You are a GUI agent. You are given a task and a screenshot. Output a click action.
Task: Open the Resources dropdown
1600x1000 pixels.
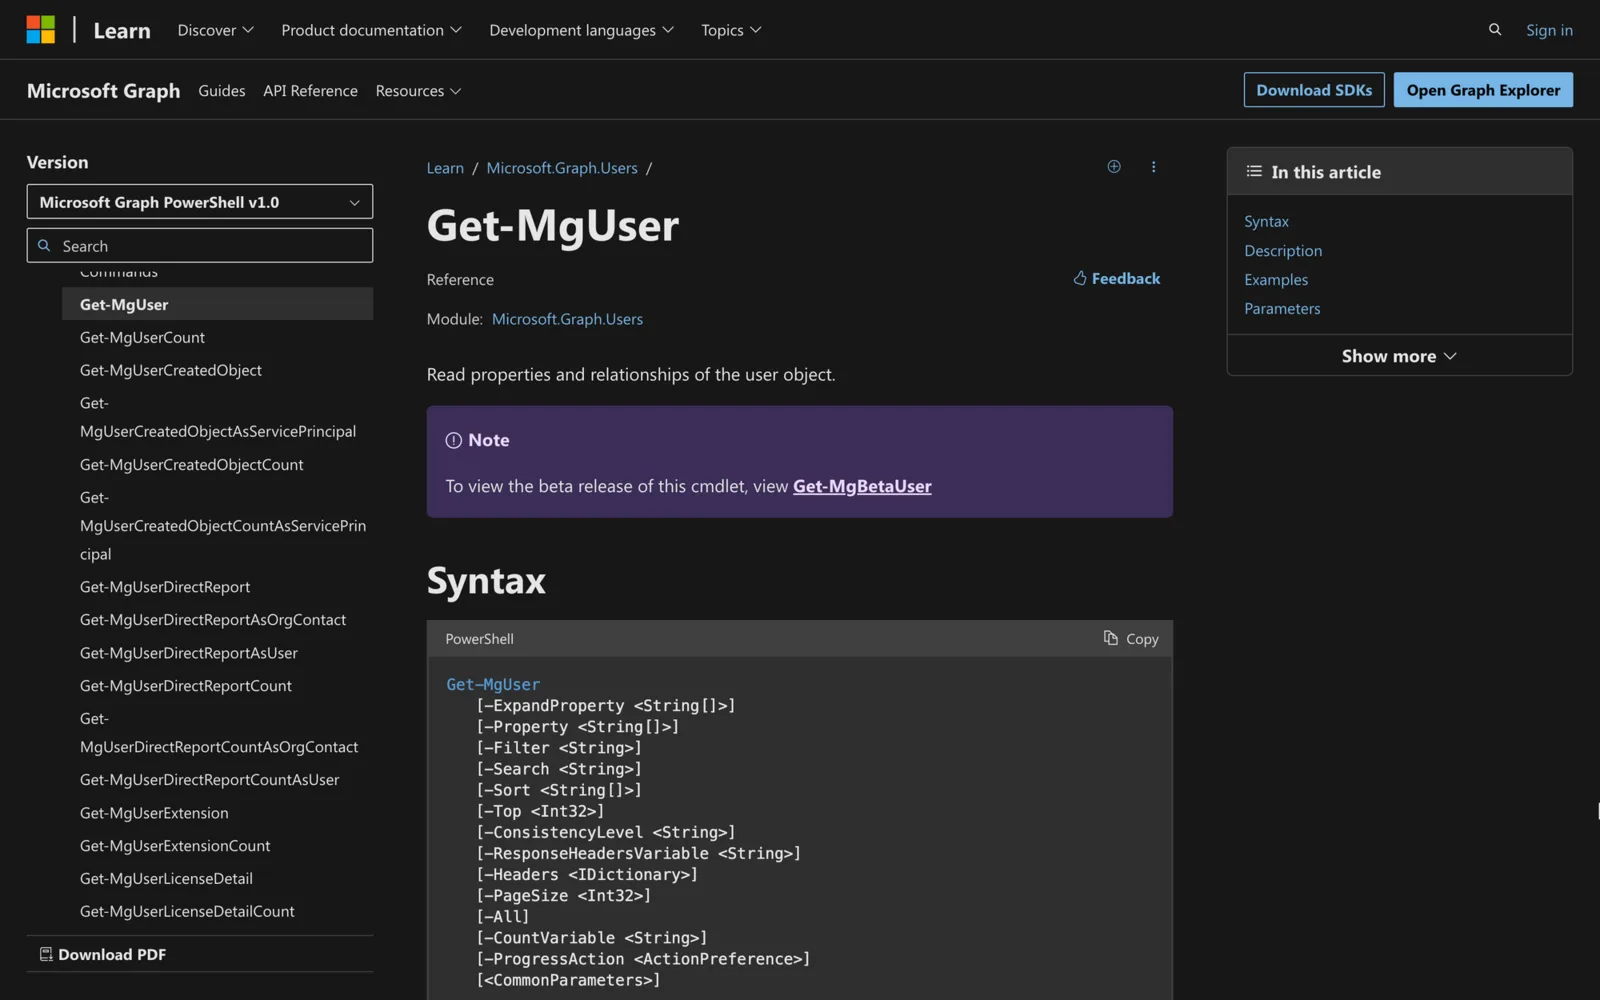(x=418, y=91)
